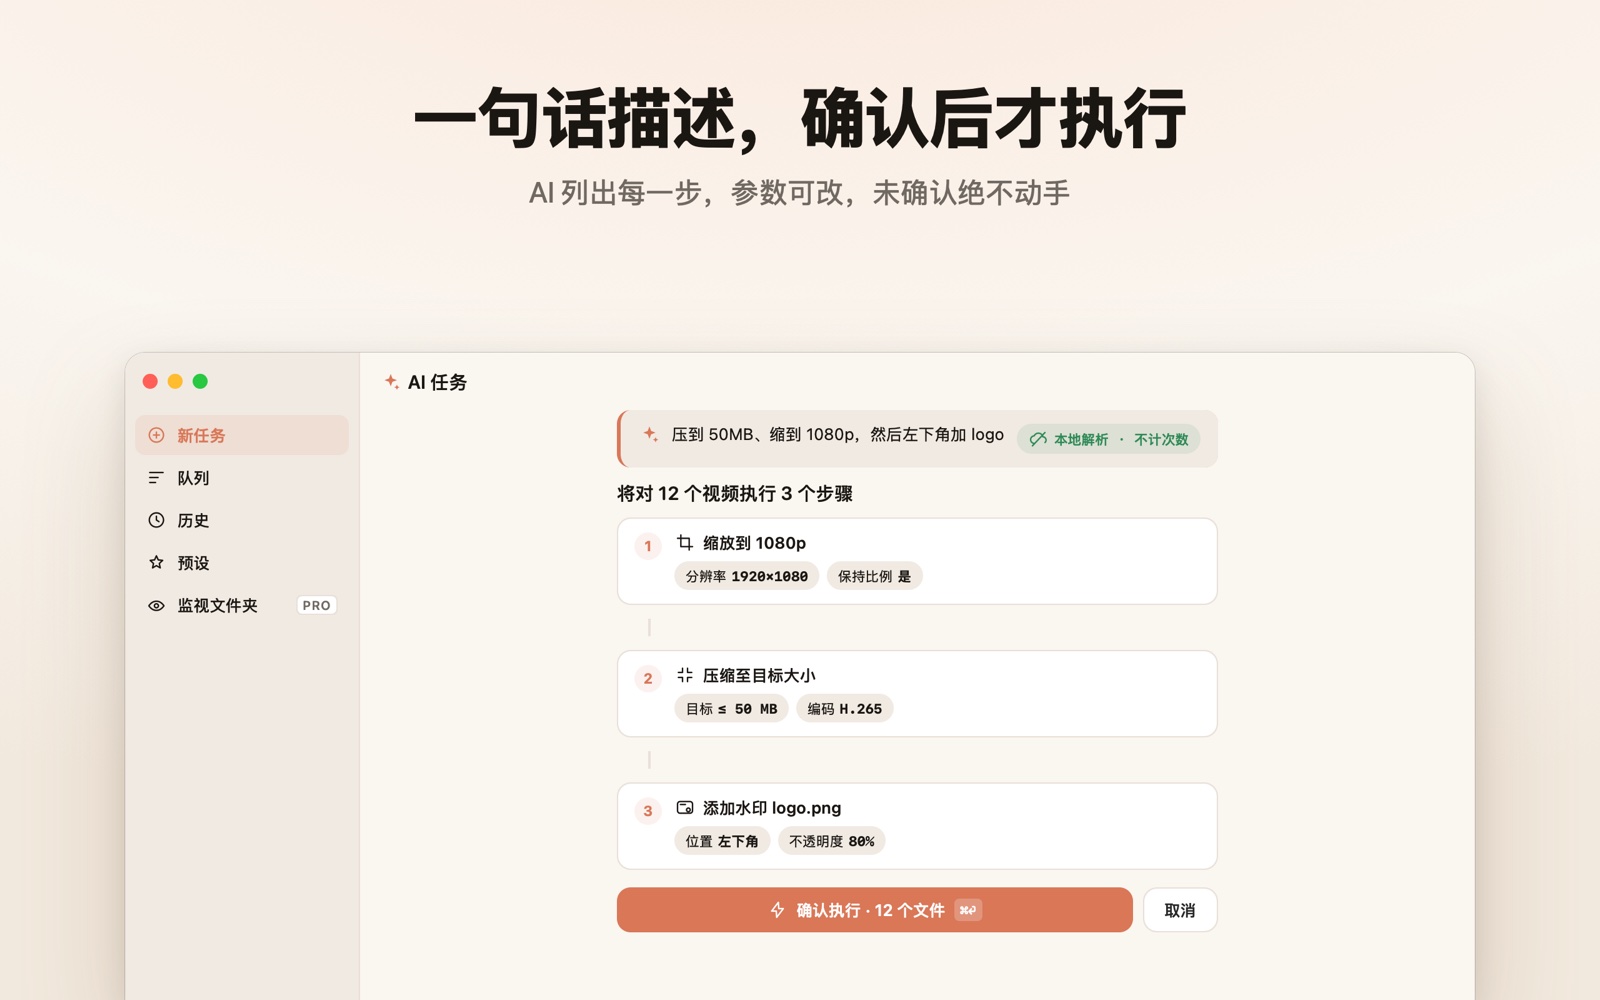Click the plus icon beside 新任务
The image size is (1600, 1000).
[156, 435]
